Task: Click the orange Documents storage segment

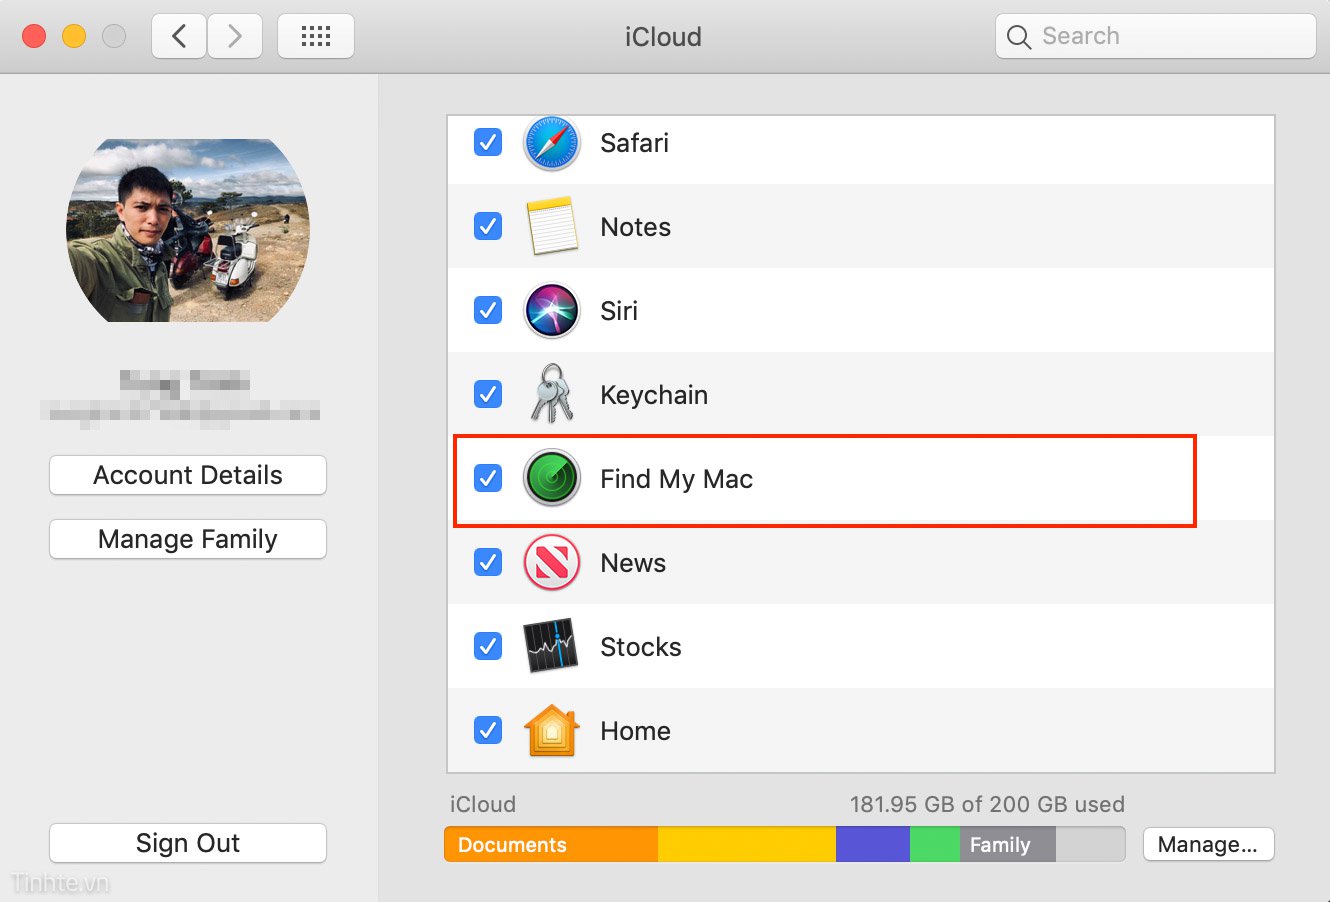Action: (551, 844)
